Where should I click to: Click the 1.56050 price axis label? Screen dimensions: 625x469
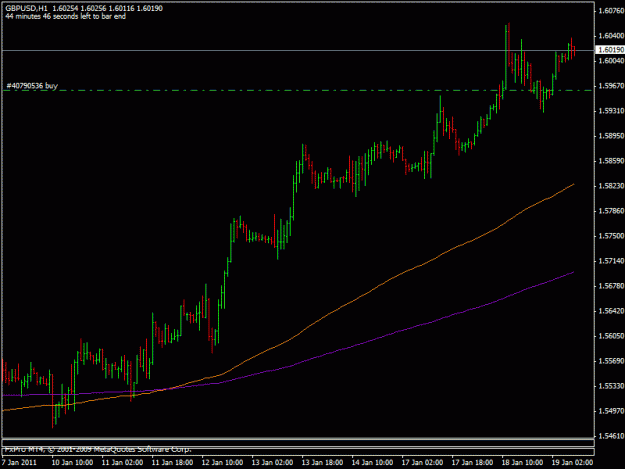coord(611,336)
